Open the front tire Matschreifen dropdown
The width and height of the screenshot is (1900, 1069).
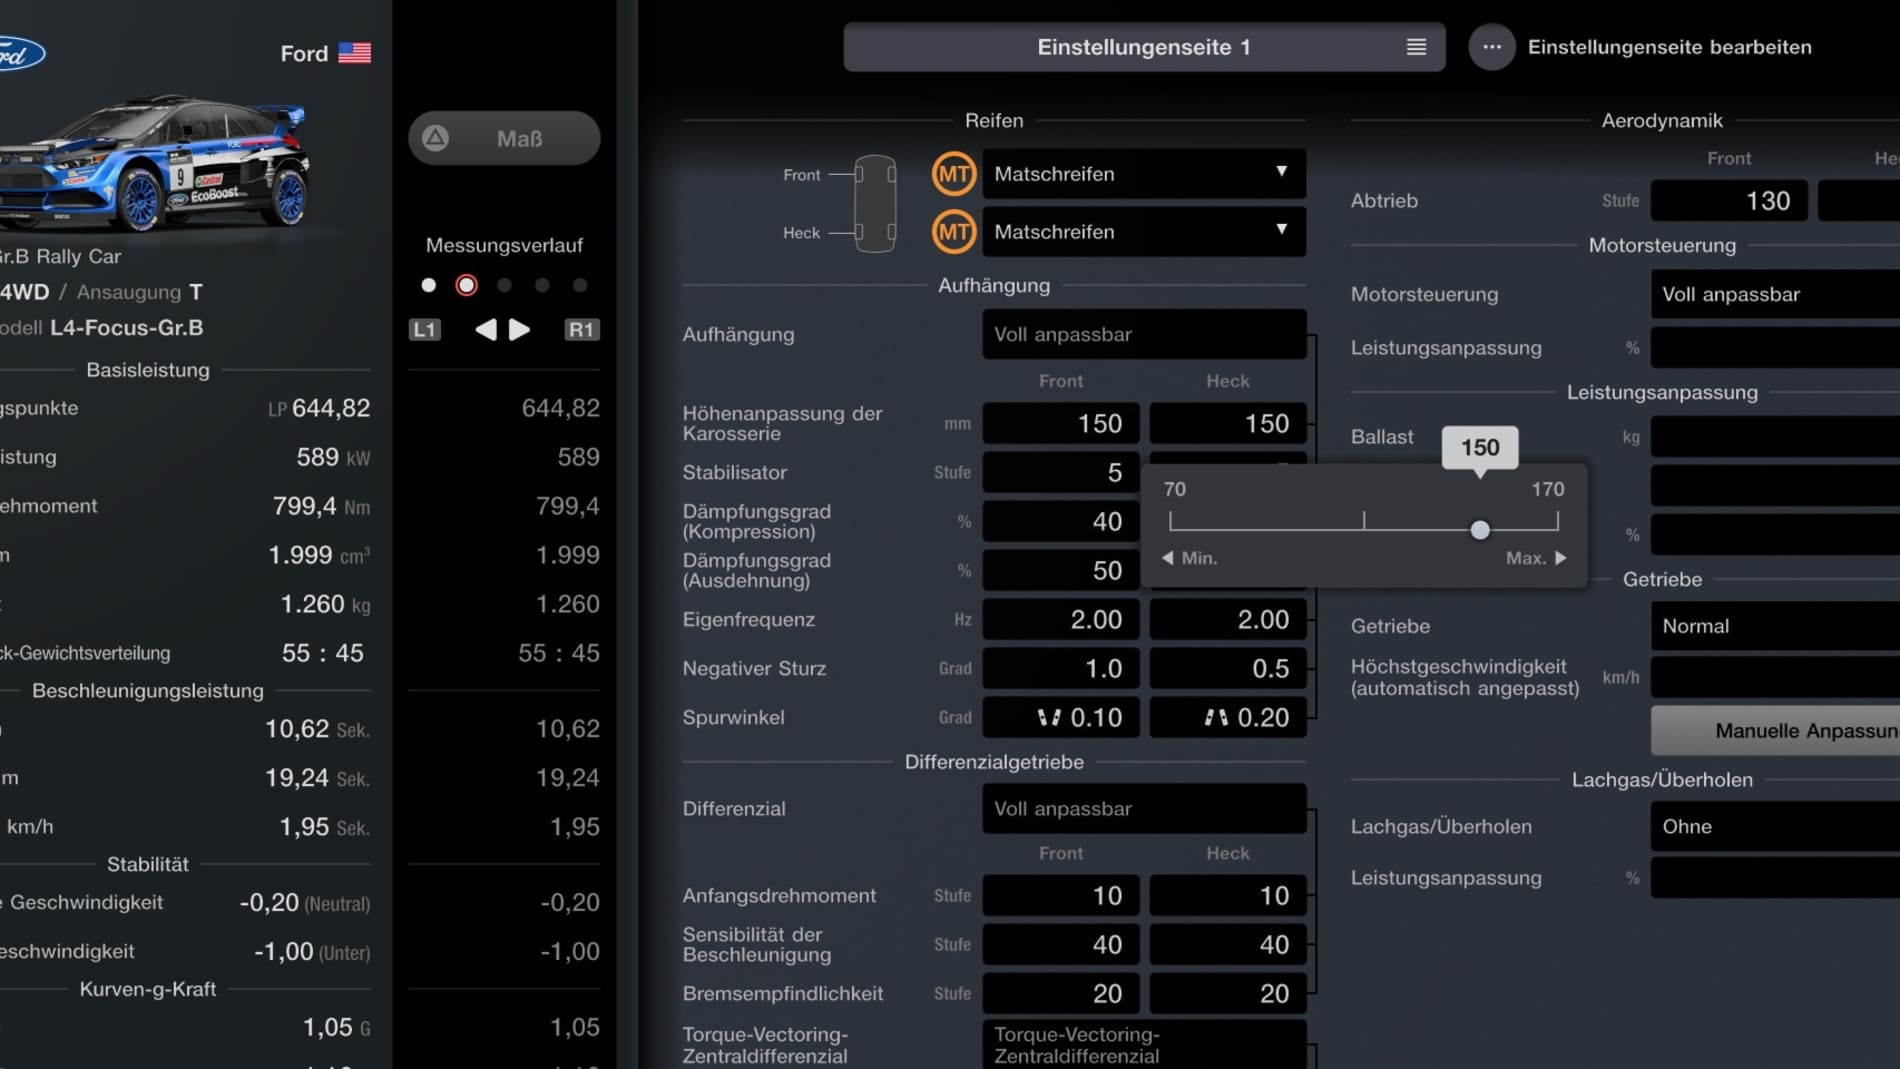click(1143, 174)
